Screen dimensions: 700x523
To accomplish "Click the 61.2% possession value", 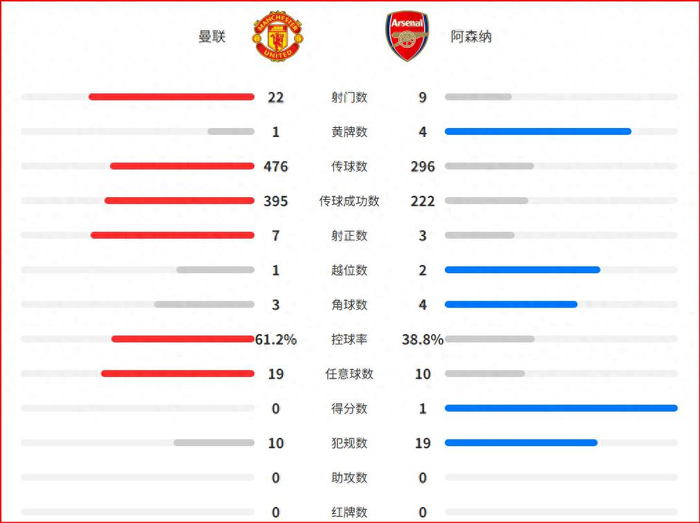I will [276, 339].
